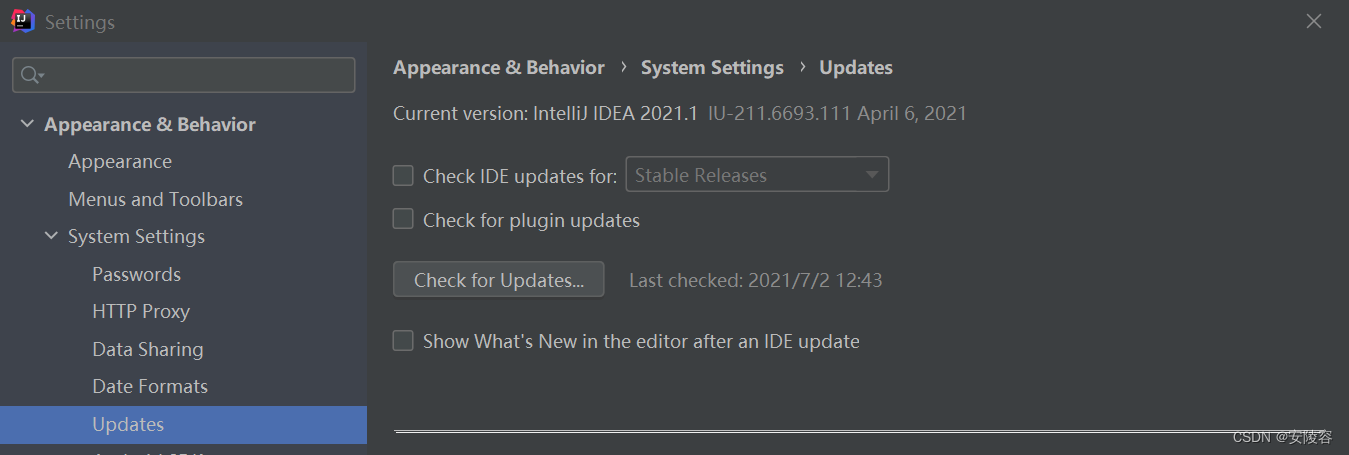Toggle Check for plugin updates checkbox
This screenshot has height=455, width=1349.
pyautogui.click(x=403, y=220)
